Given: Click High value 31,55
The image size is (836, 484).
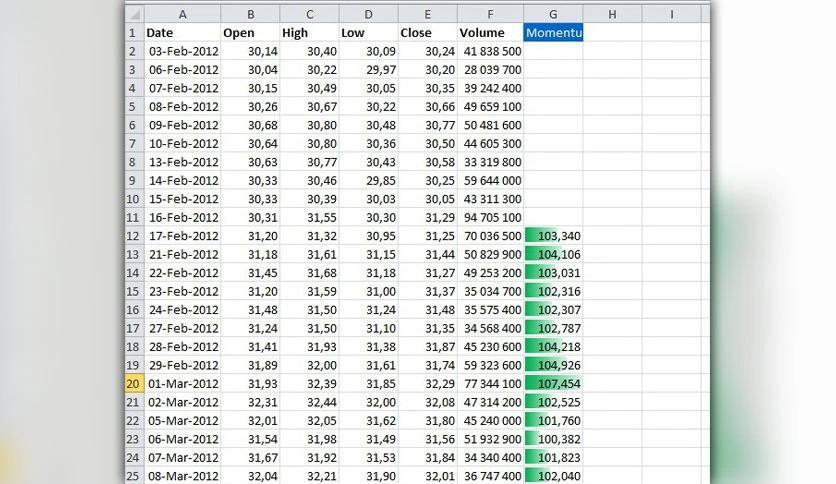Looking at the screenshot, I should (309, 217).
